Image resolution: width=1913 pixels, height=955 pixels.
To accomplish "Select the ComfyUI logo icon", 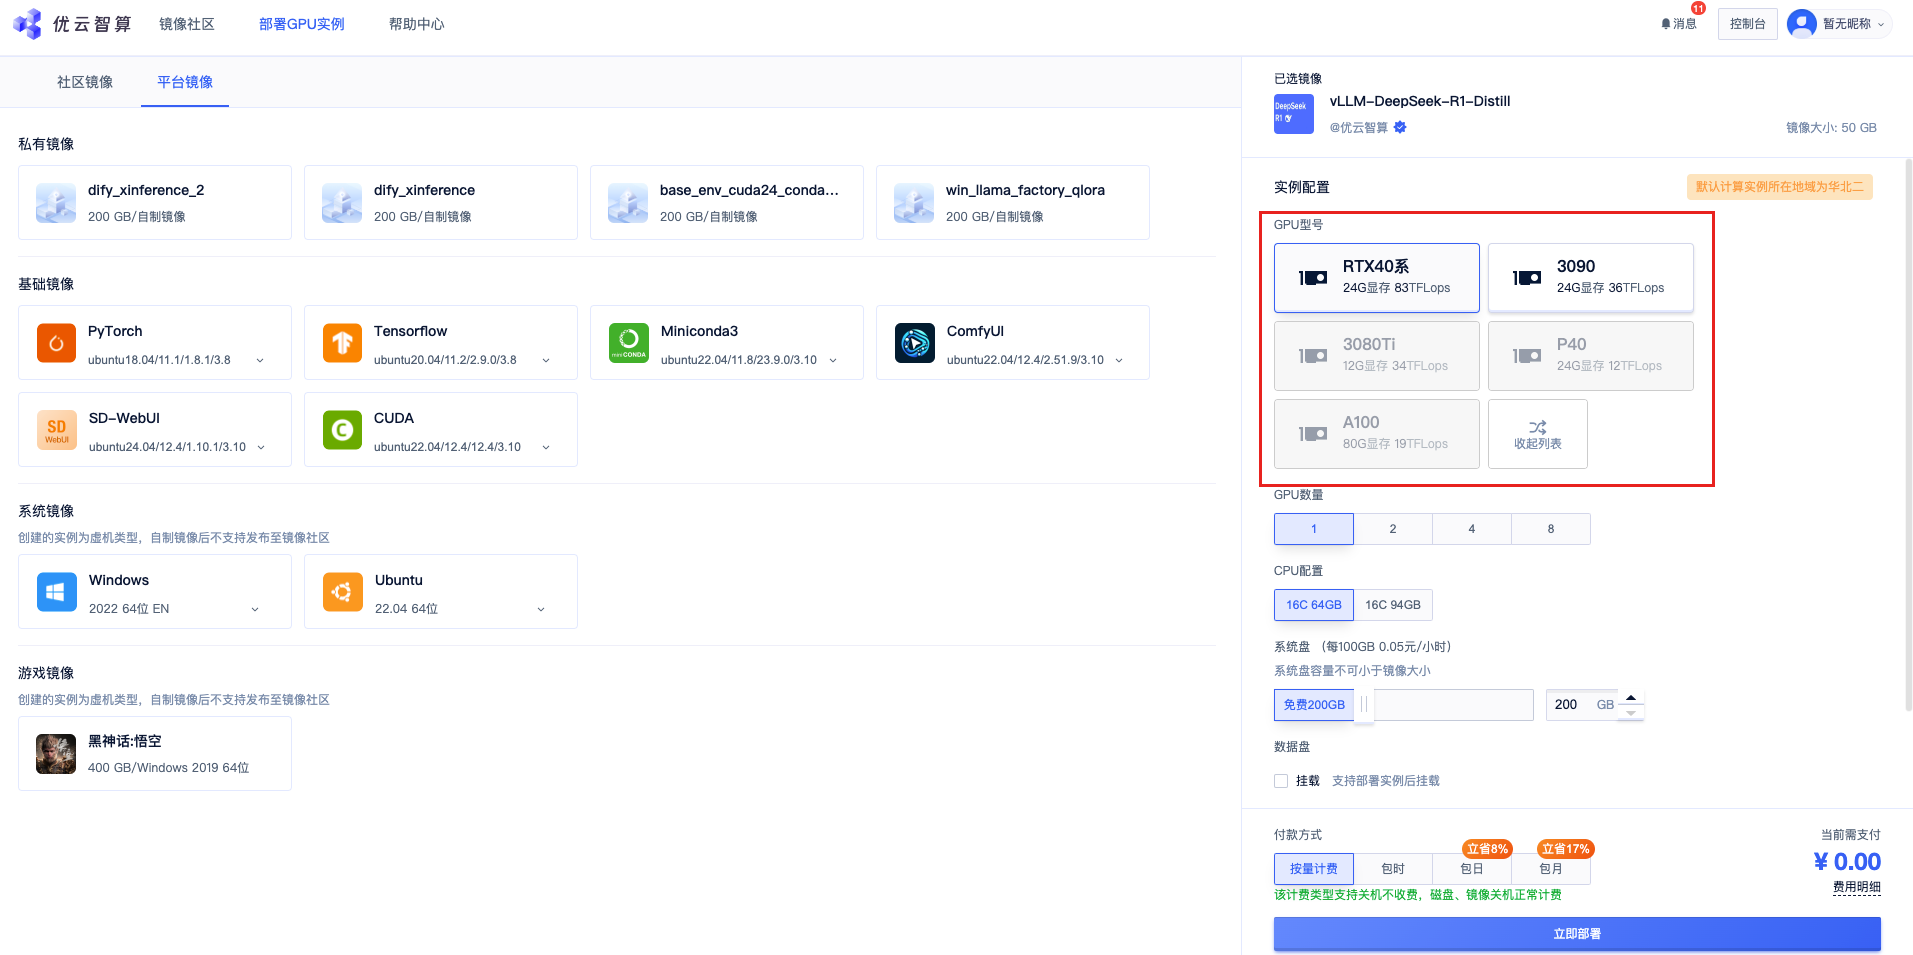I will [x=914, y=343].
